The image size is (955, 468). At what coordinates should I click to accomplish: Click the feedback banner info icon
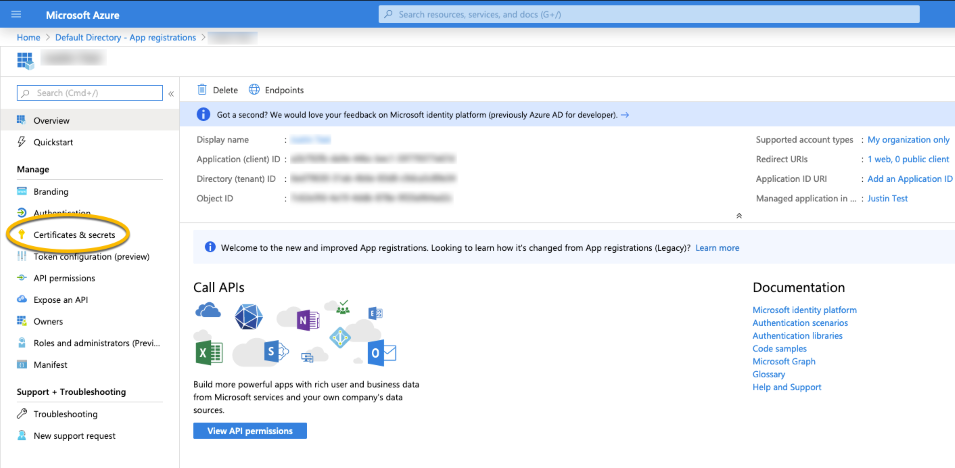pyautogui.click(x=203, y=114)
